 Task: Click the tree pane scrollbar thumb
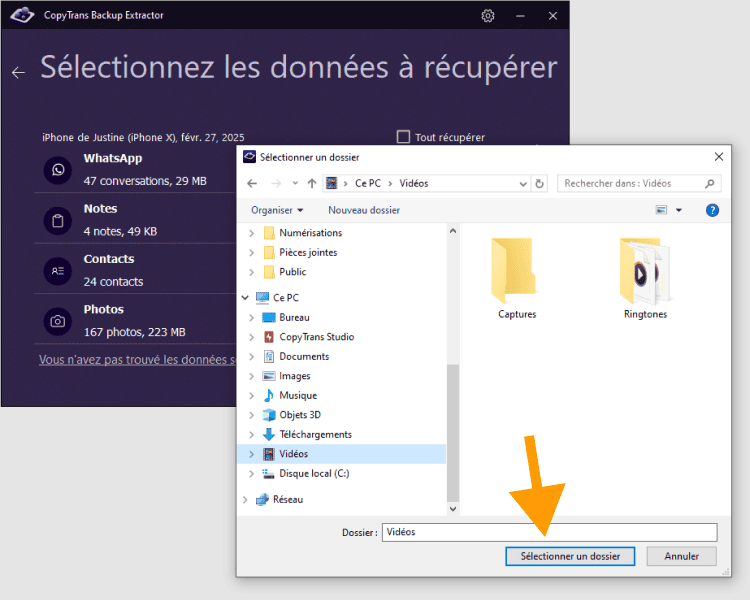tap(453, 433)
